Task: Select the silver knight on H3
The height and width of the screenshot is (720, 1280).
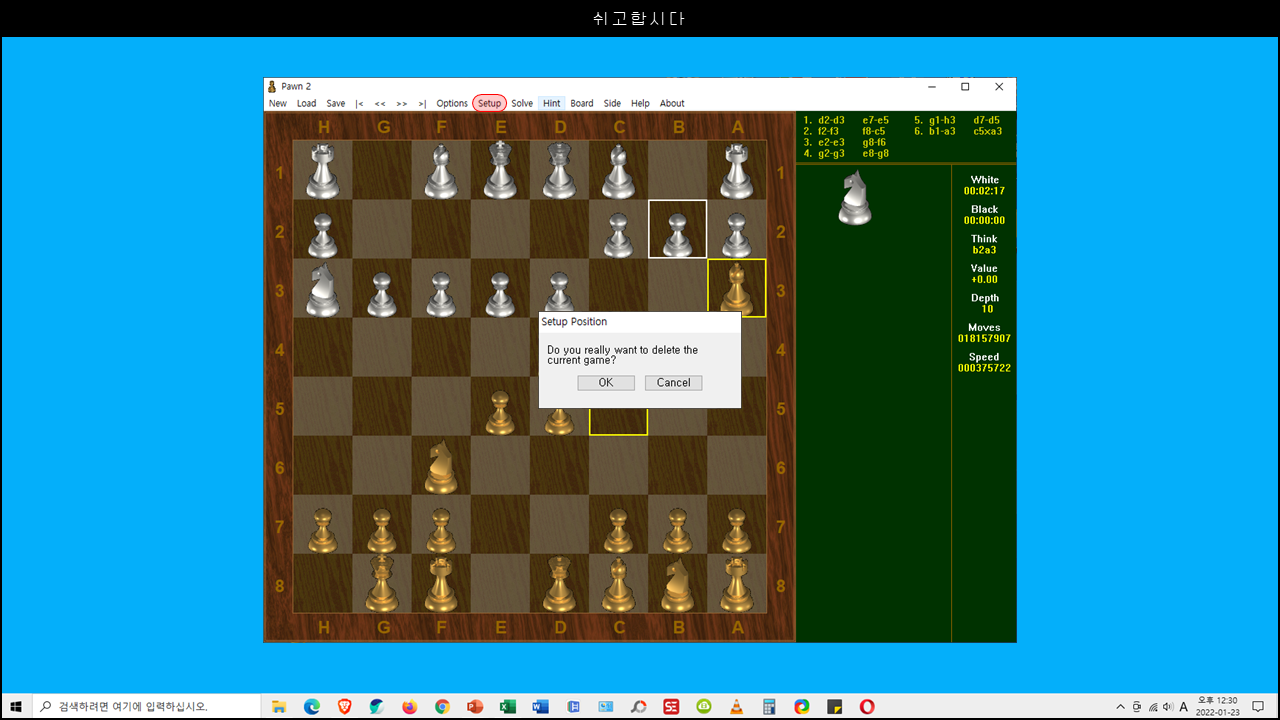Action: [322, 290]
